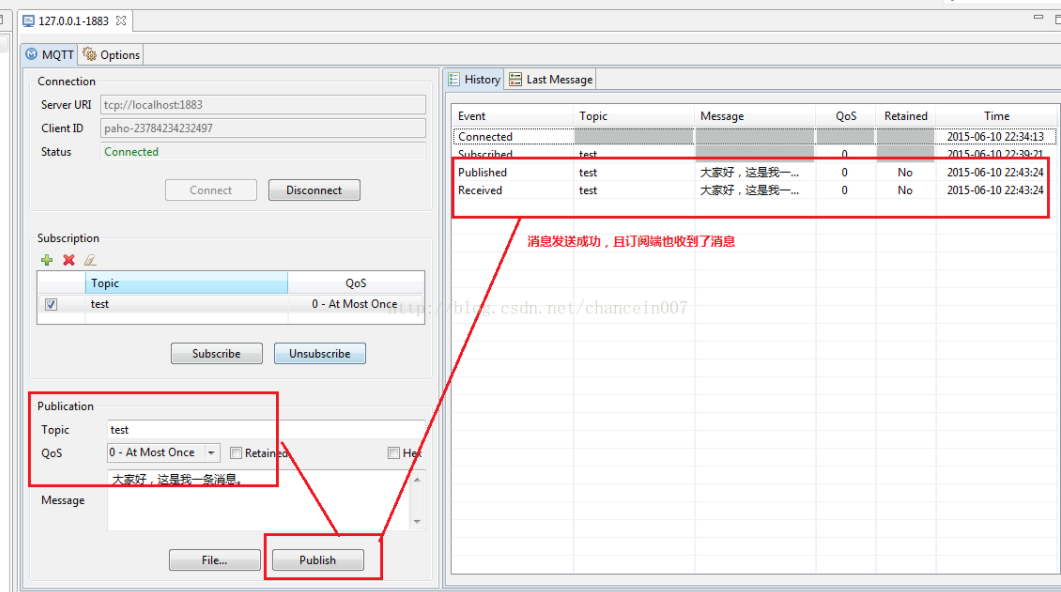Select the Received event row
Screen dimensions: 1061x592
[x=754, y=190]
